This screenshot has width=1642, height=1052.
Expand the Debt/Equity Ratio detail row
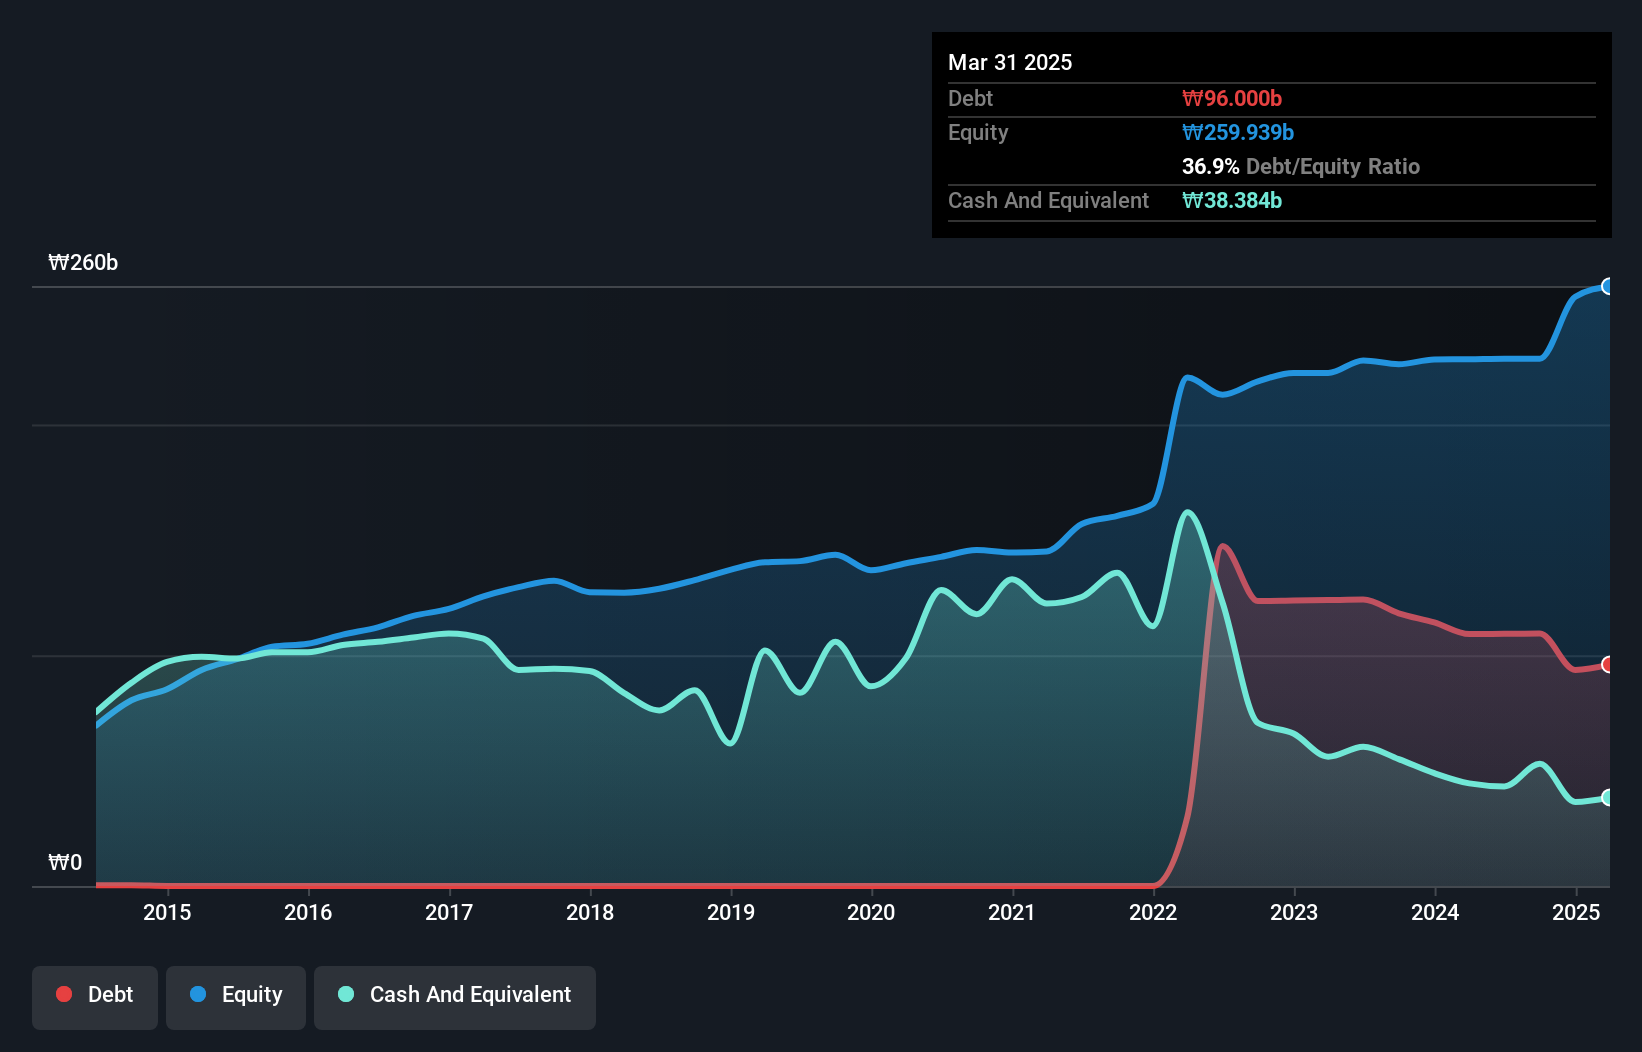coord(1301,166)
